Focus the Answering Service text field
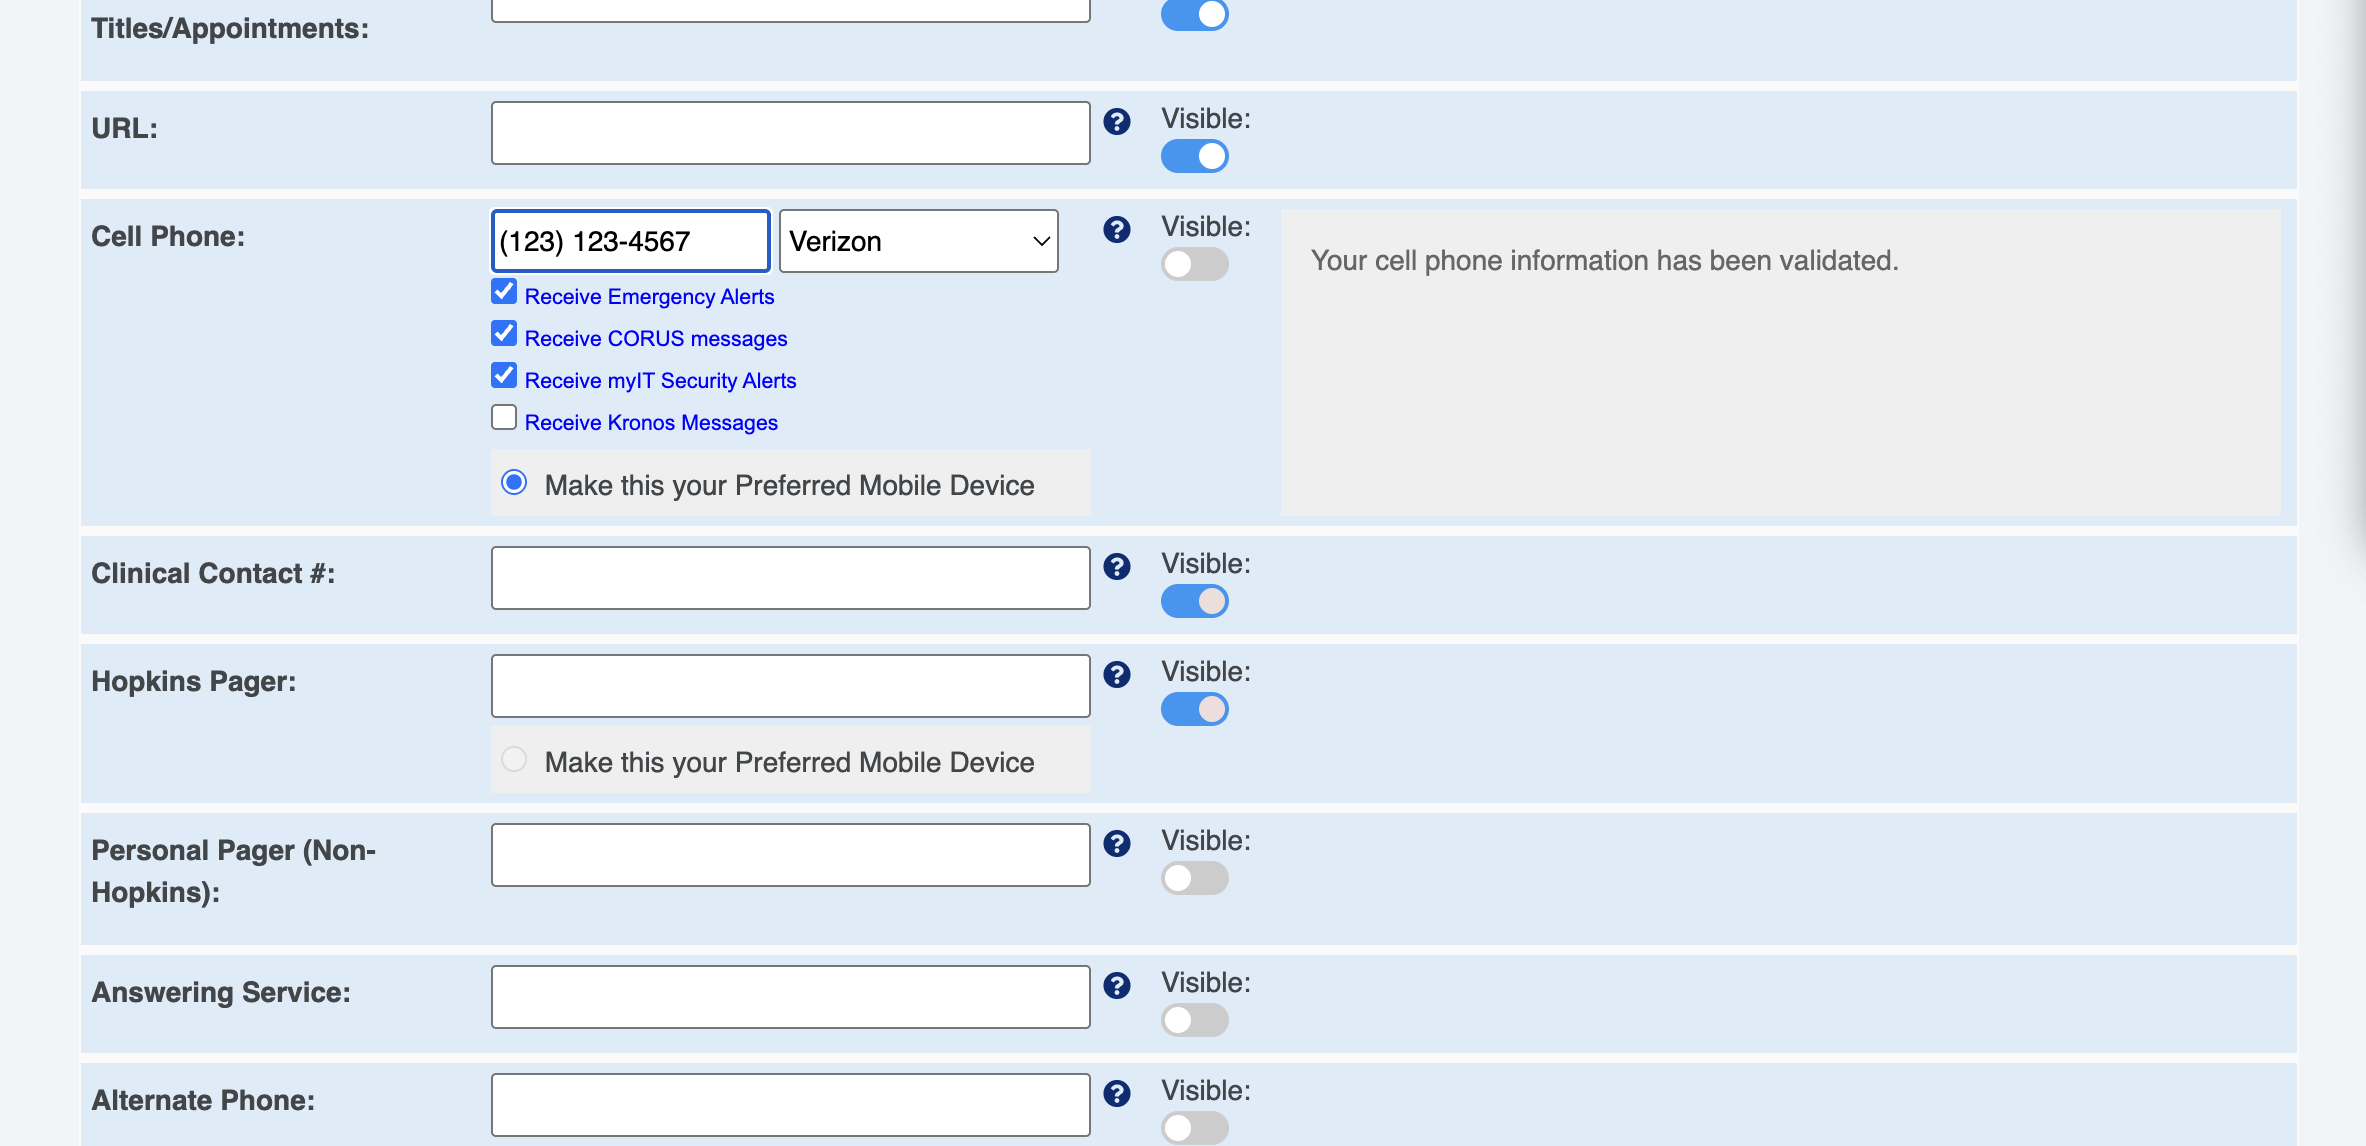This screenshot has height=1146, width=2366. tap(790, 997)
